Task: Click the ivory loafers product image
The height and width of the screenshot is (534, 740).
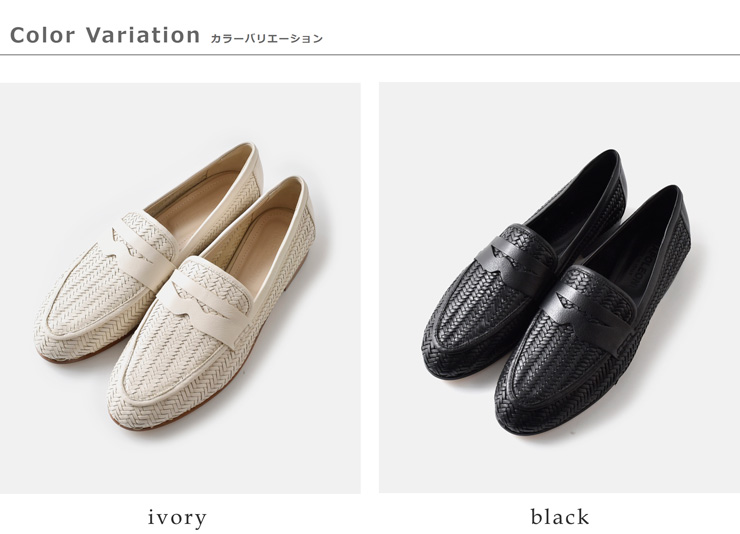Action: [x=180, y=288]
